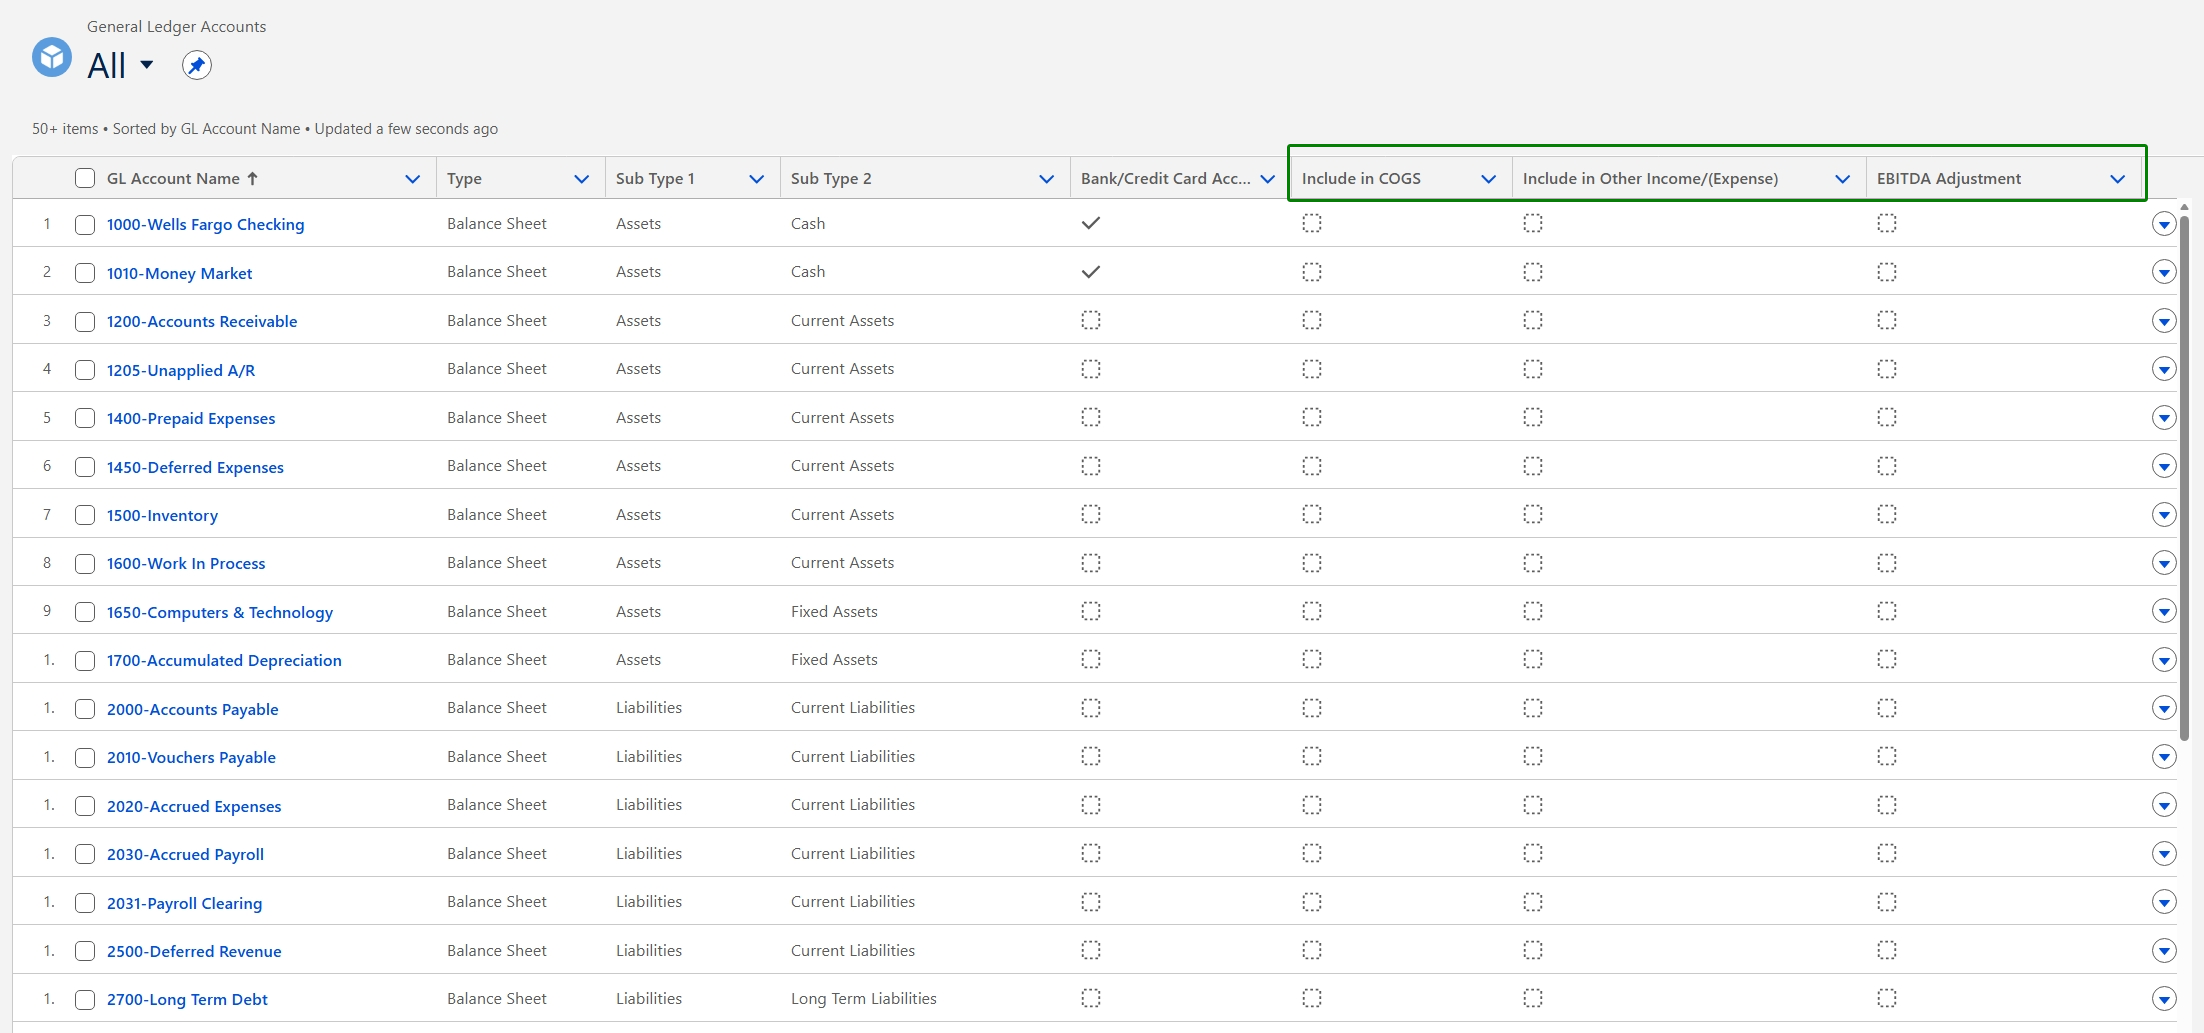The image size is (2204, 1033).
Task: Check the row for 1000-Wells Fargo Checking
Action: click(x=85, y=225)
